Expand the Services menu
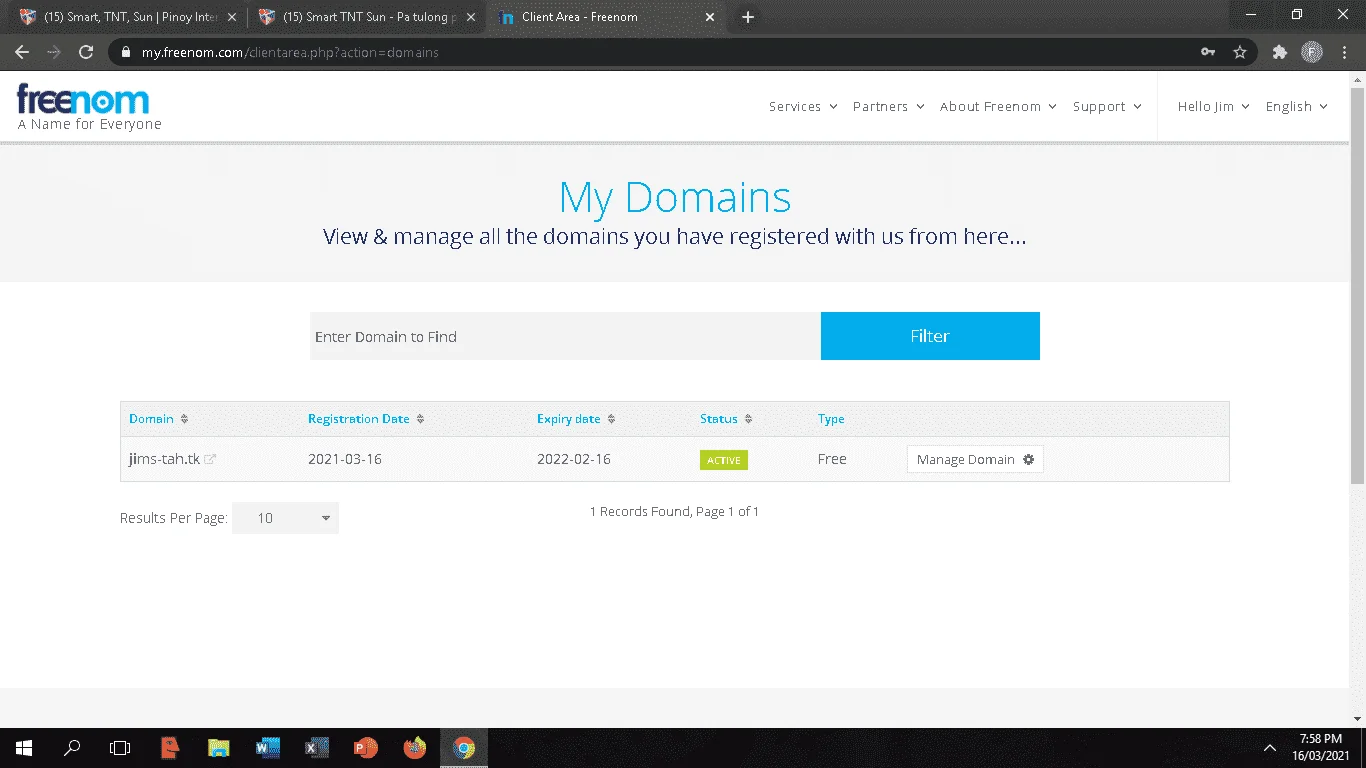Image resolution: width=1366 pixels, height=768 pixels. [x=803, y=106]
